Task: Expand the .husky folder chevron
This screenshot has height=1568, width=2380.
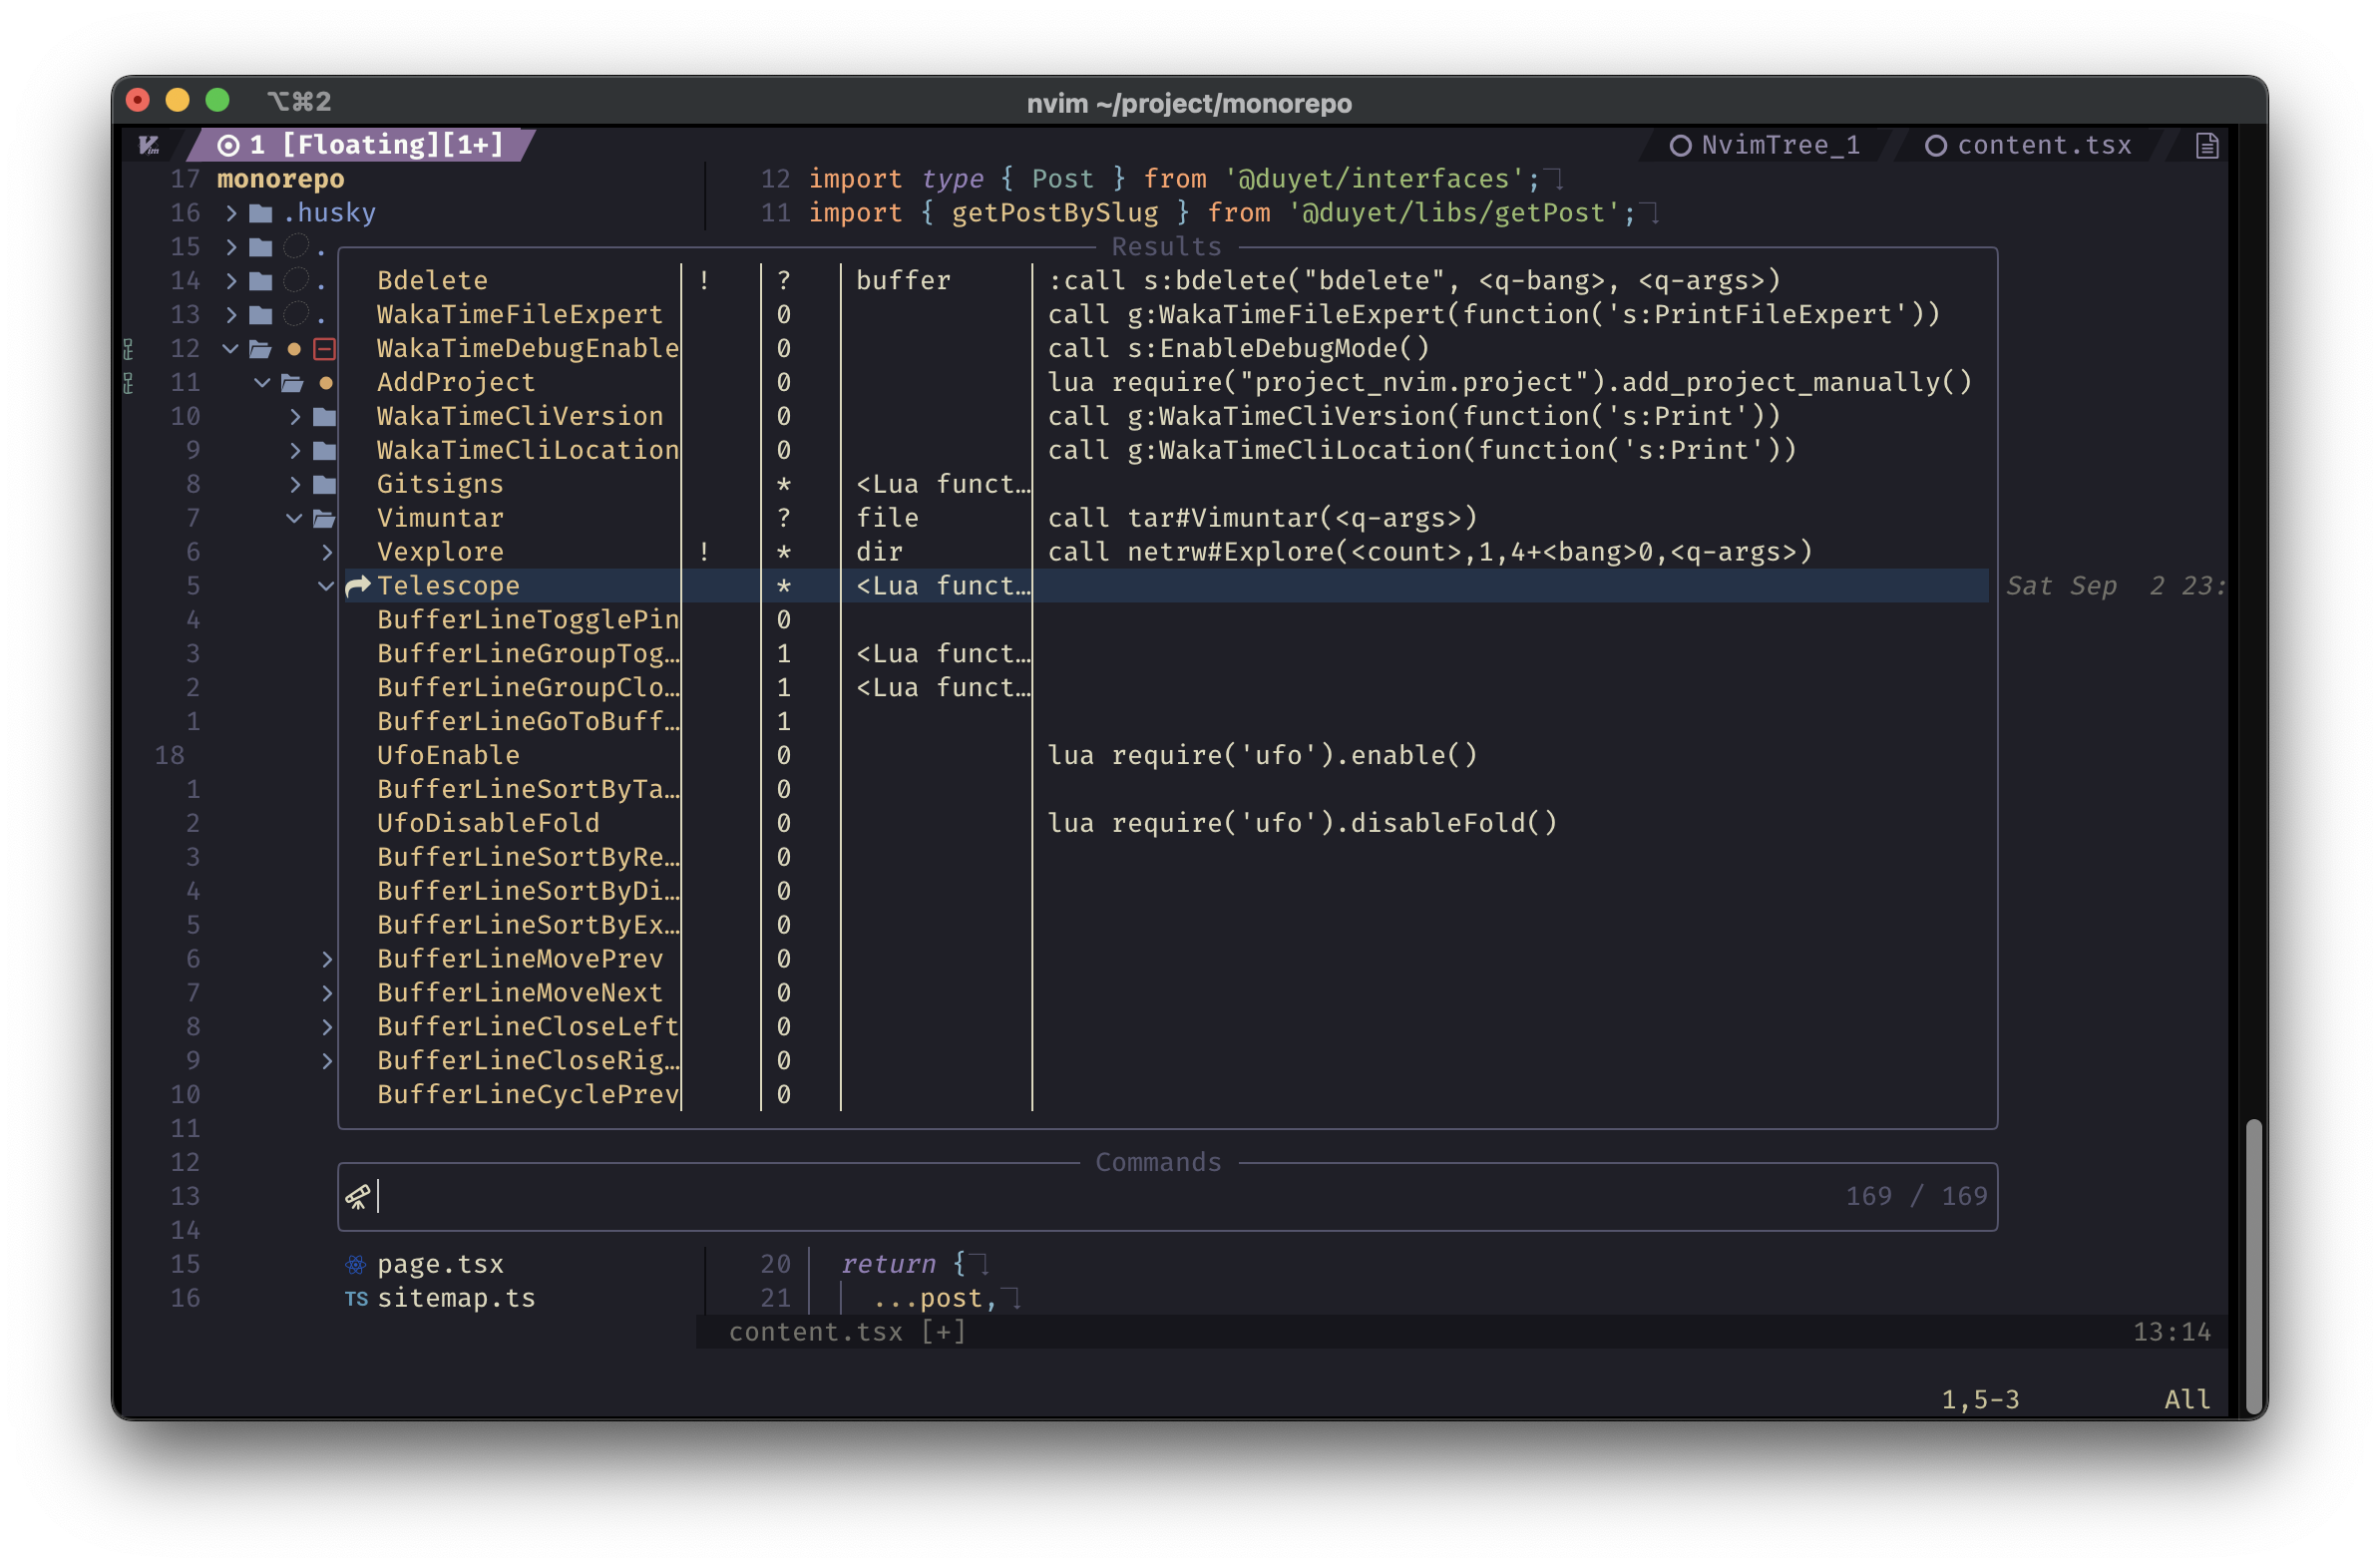Action: click(x=231, y=213)
